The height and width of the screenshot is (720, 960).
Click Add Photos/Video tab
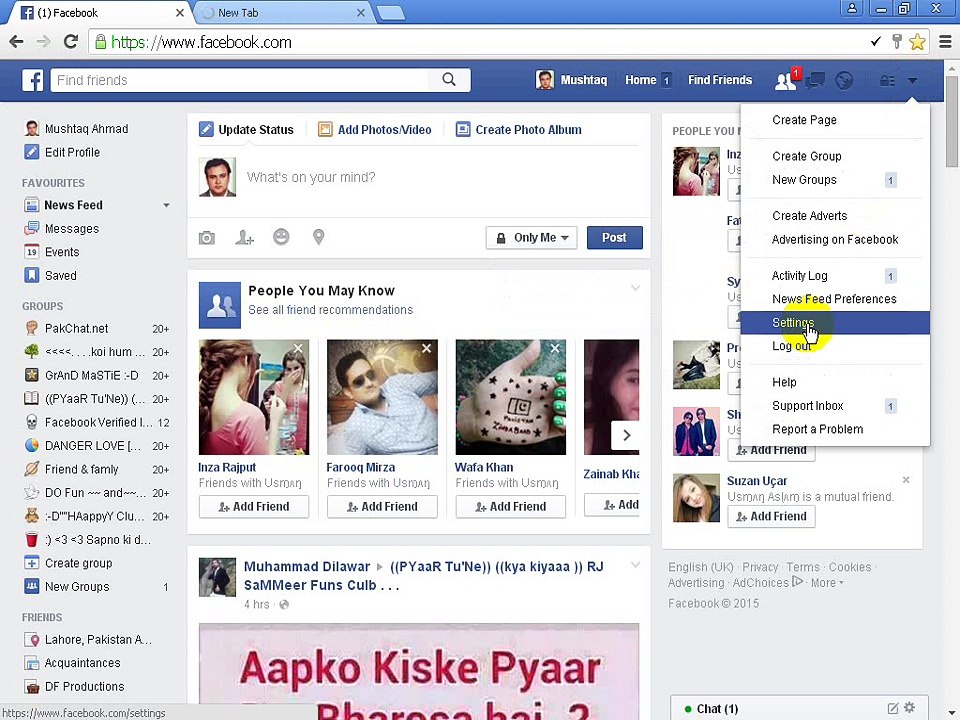pyautogui.click(x=375, y=130)
